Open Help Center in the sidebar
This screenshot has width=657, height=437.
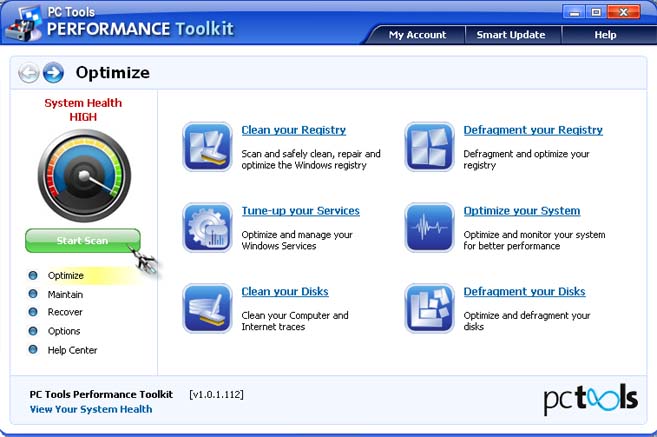tap(72, 350)
